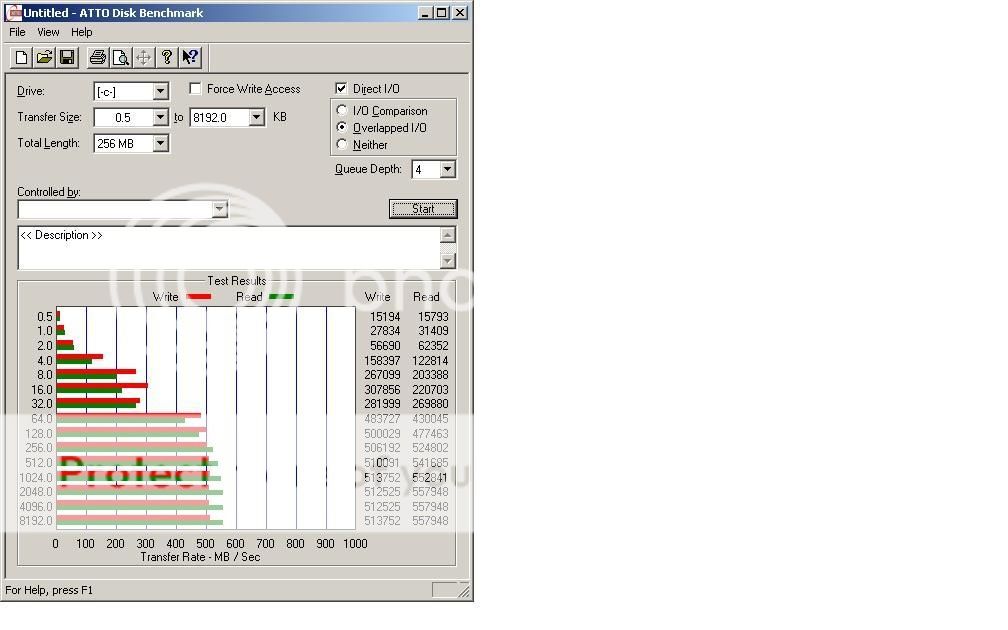This screenshot has width=1008, height=630.
Task: Click the window resize grip corner
Action: [x=463, y=590]
